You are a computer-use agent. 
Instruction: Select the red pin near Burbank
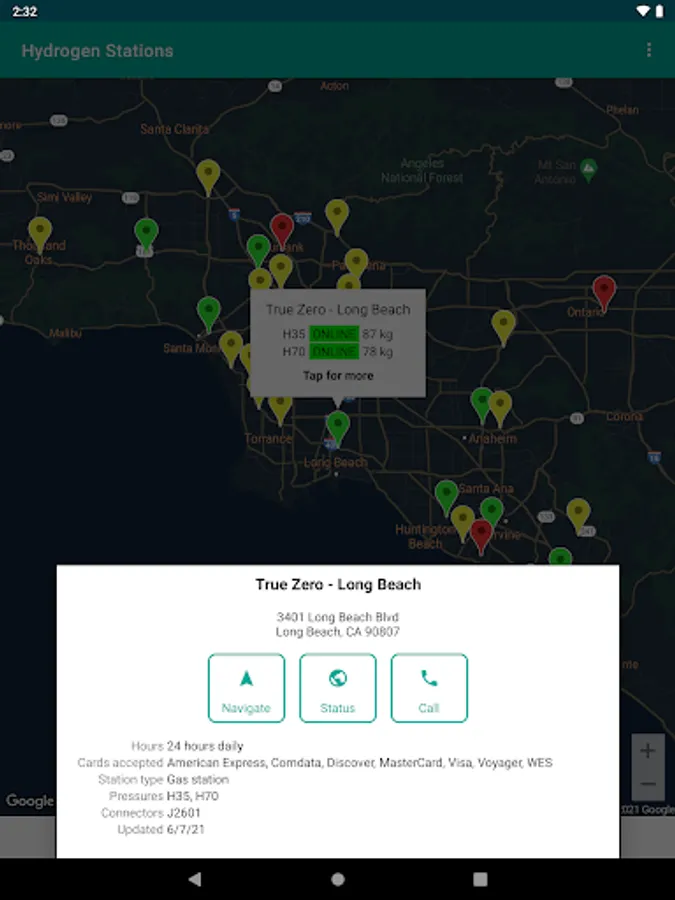click(x=282, y=231)
